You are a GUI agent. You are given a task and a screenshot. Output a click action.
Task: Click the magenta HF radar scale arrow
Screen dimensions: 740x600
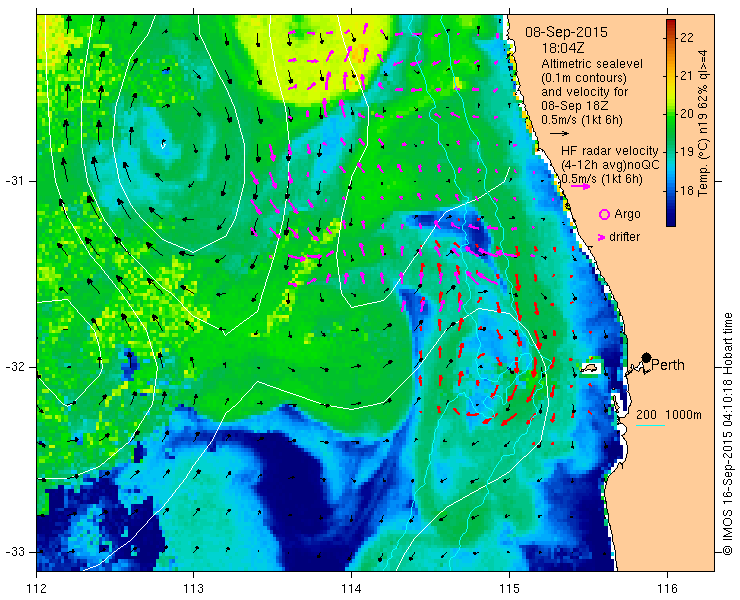pyautogui.click(x=580, y=186)
